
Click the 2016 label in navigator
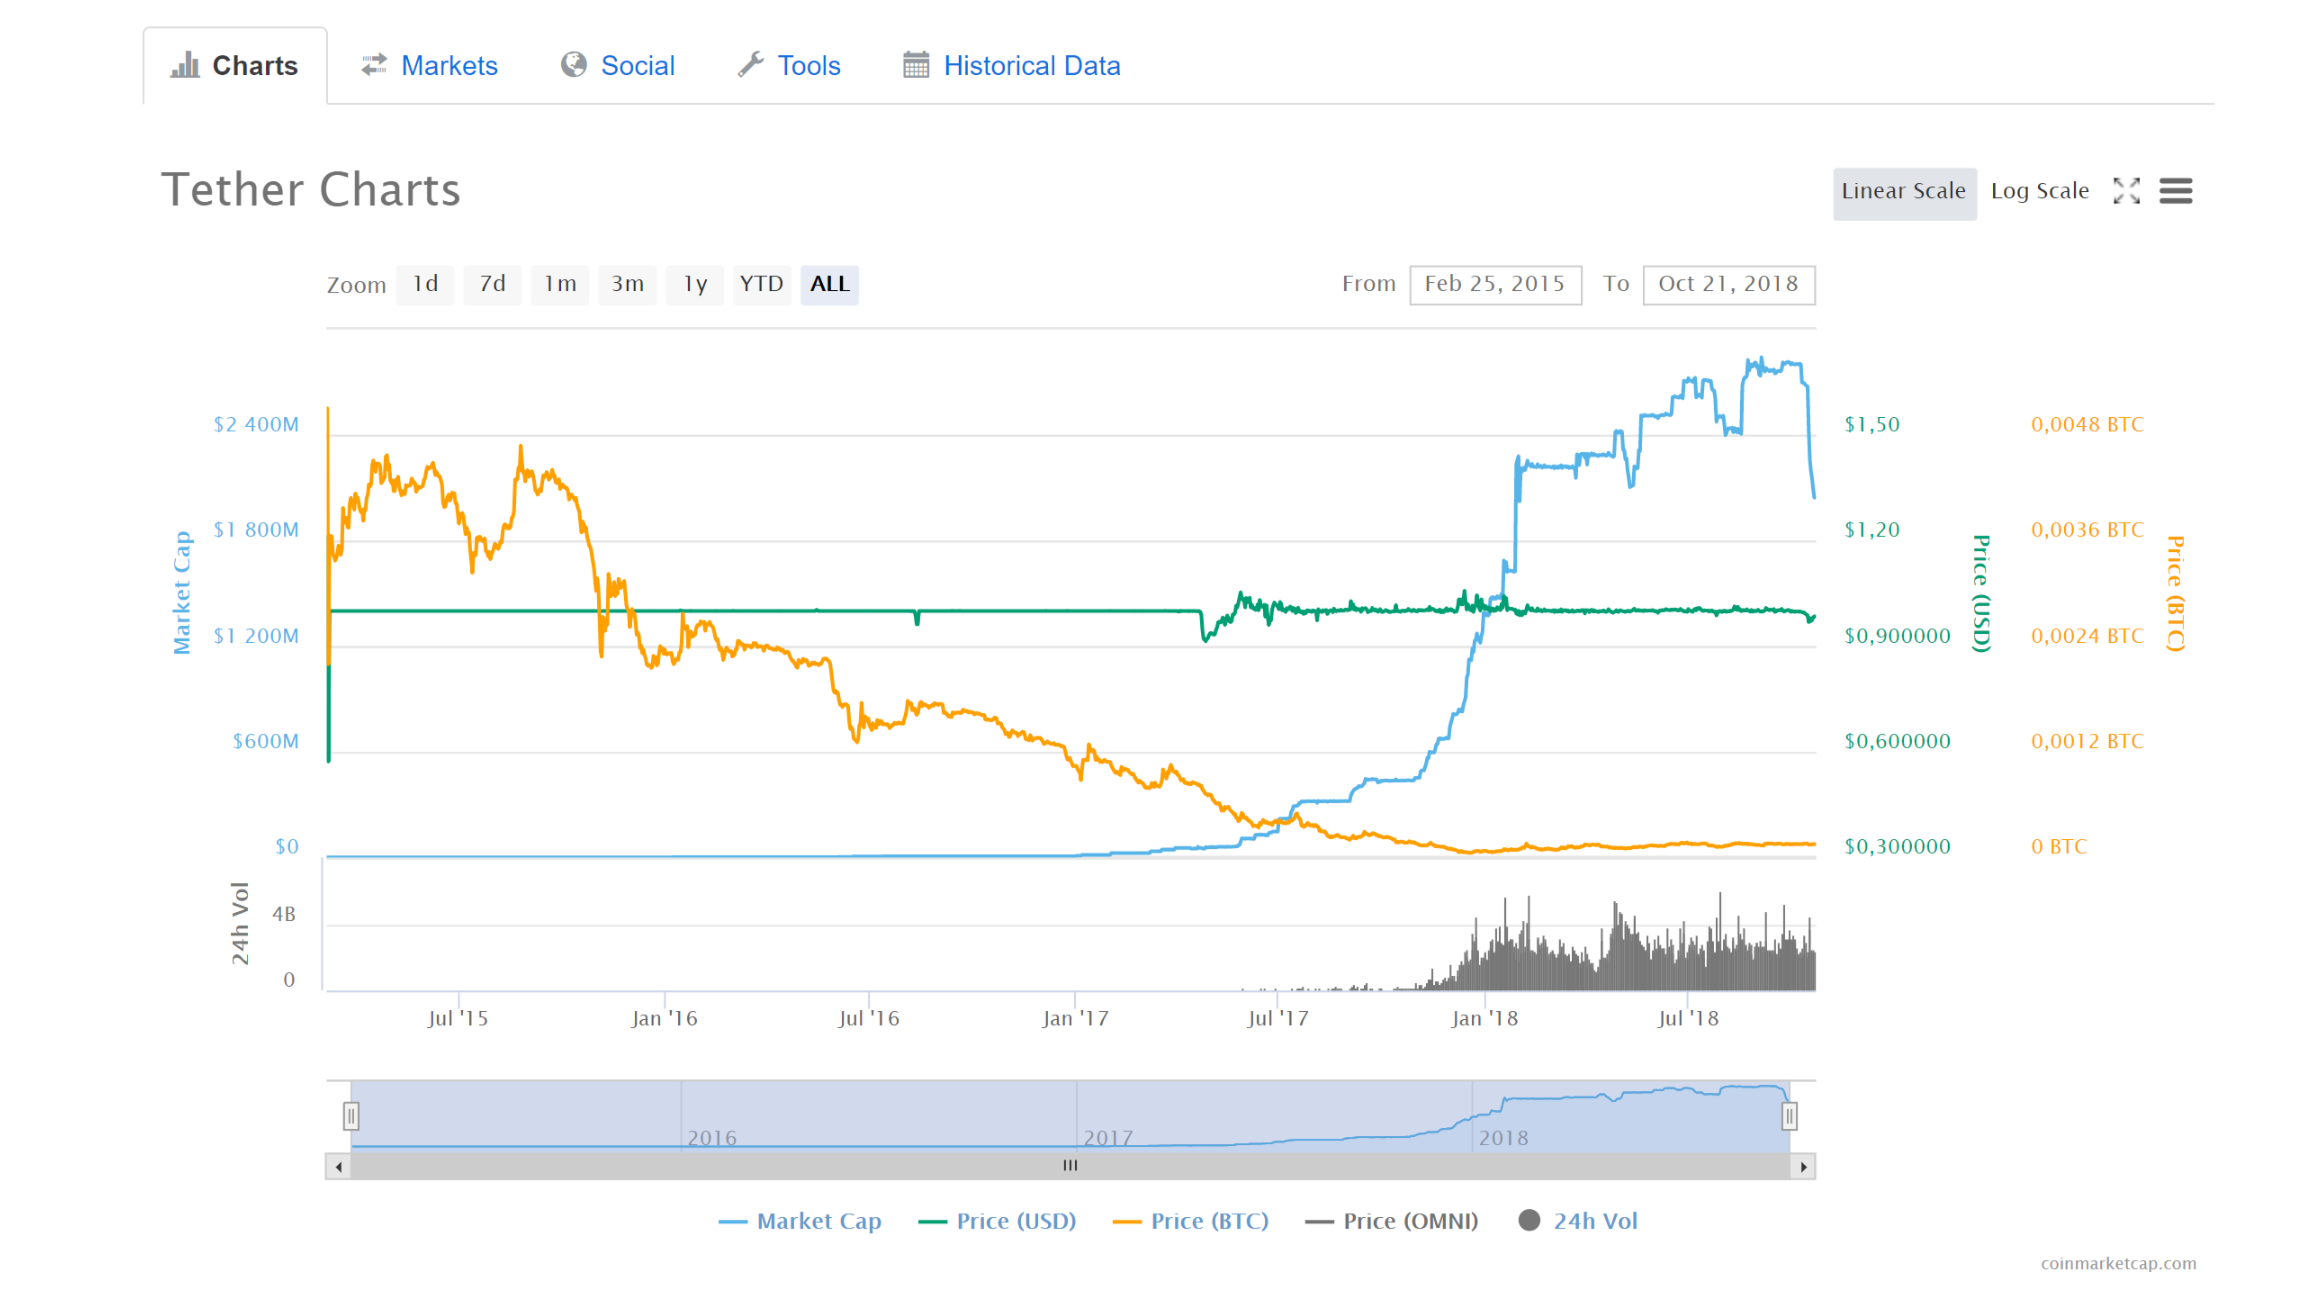click(712, 1138)
